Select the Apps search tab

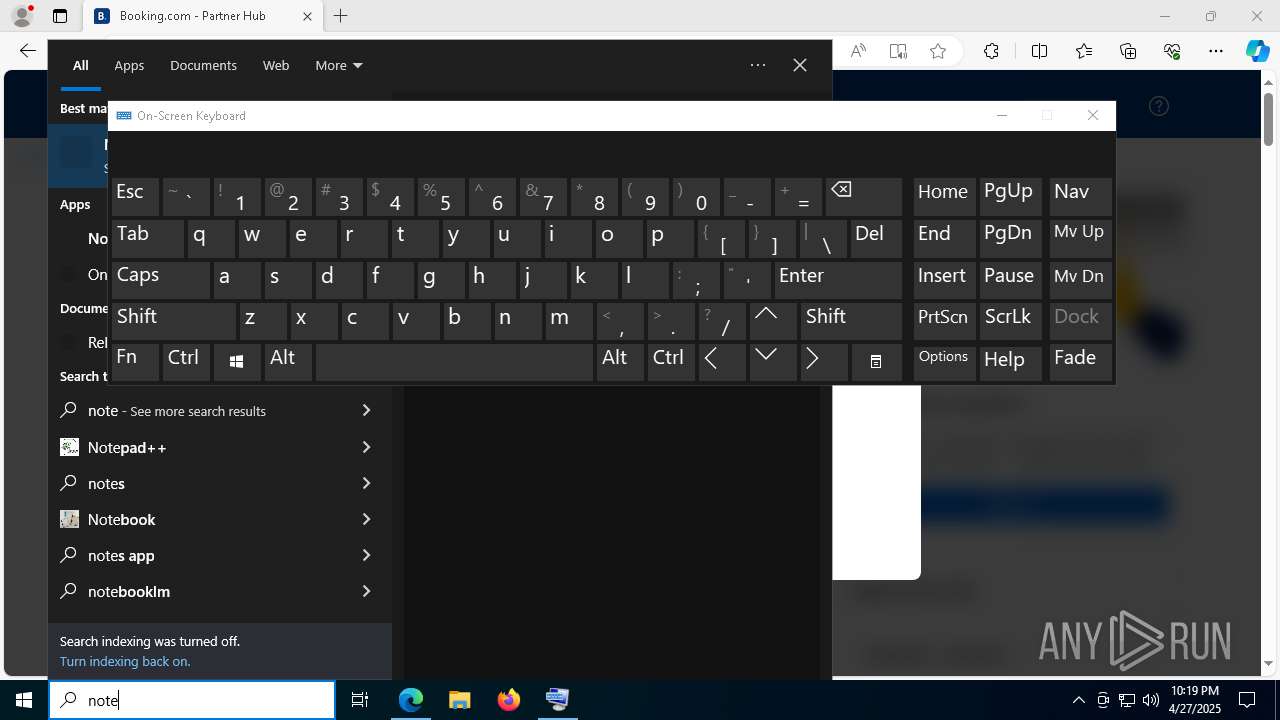tap(129, 65)
